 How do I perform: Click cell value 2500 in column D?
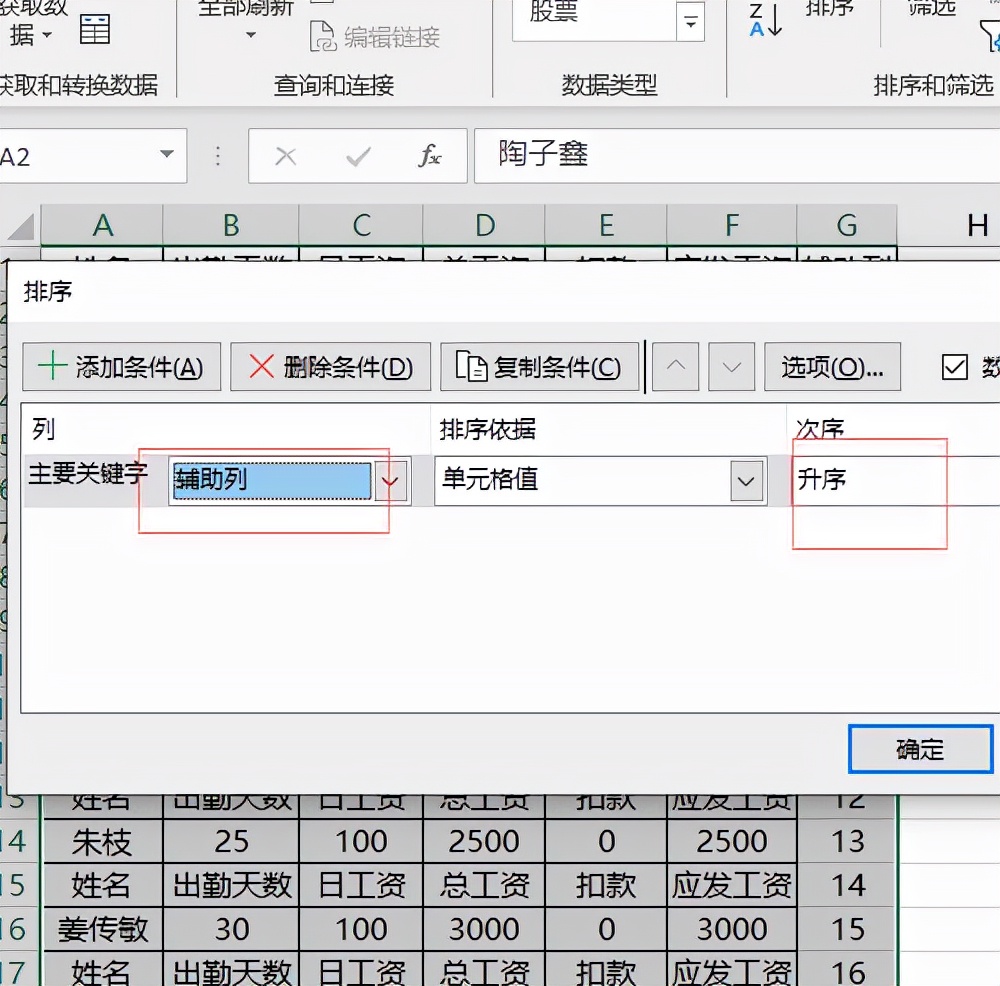pyautogui.click(x=484, y=841)
